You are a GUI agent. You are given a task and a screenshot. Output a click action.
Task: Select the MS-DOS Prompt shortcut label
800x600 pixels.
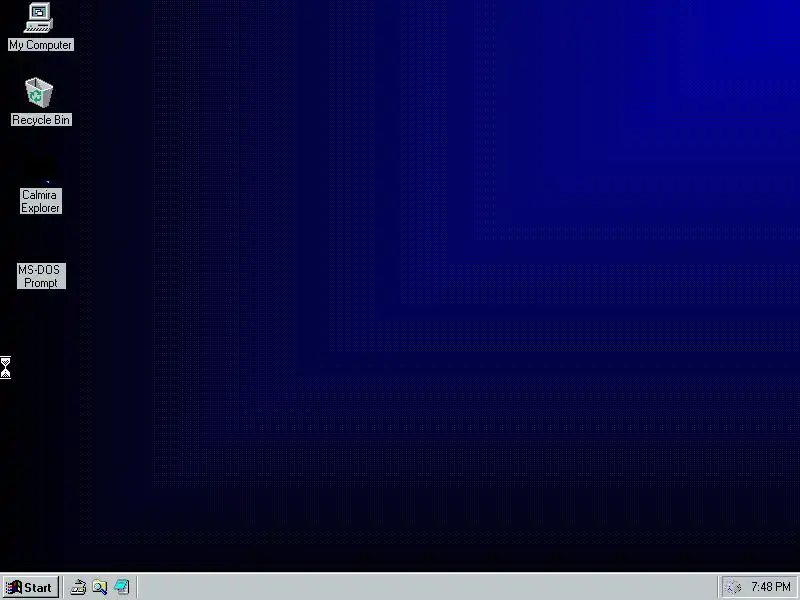41,276
